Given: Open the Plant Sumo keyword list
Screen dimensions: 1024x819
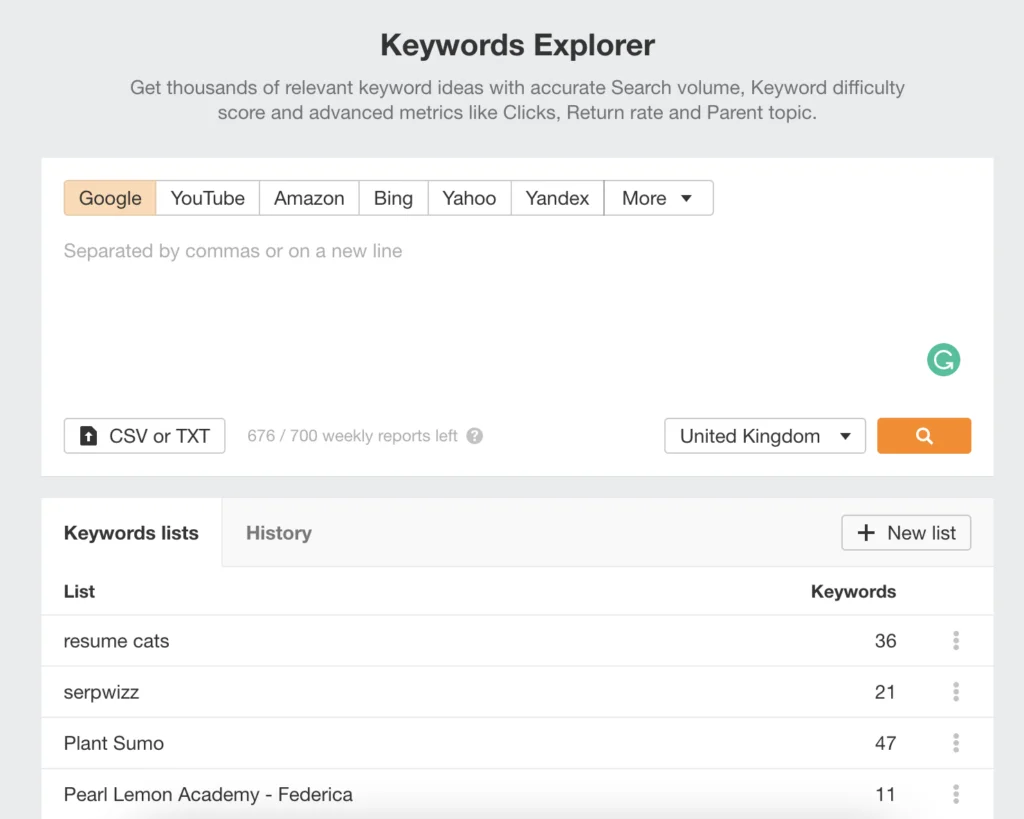Looking at the screenshot, I should (114, 743).
